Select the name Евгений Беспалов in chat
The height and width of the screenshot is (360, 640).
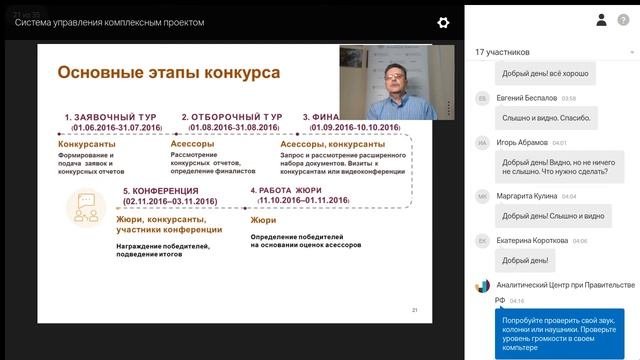tap(527, 98)
